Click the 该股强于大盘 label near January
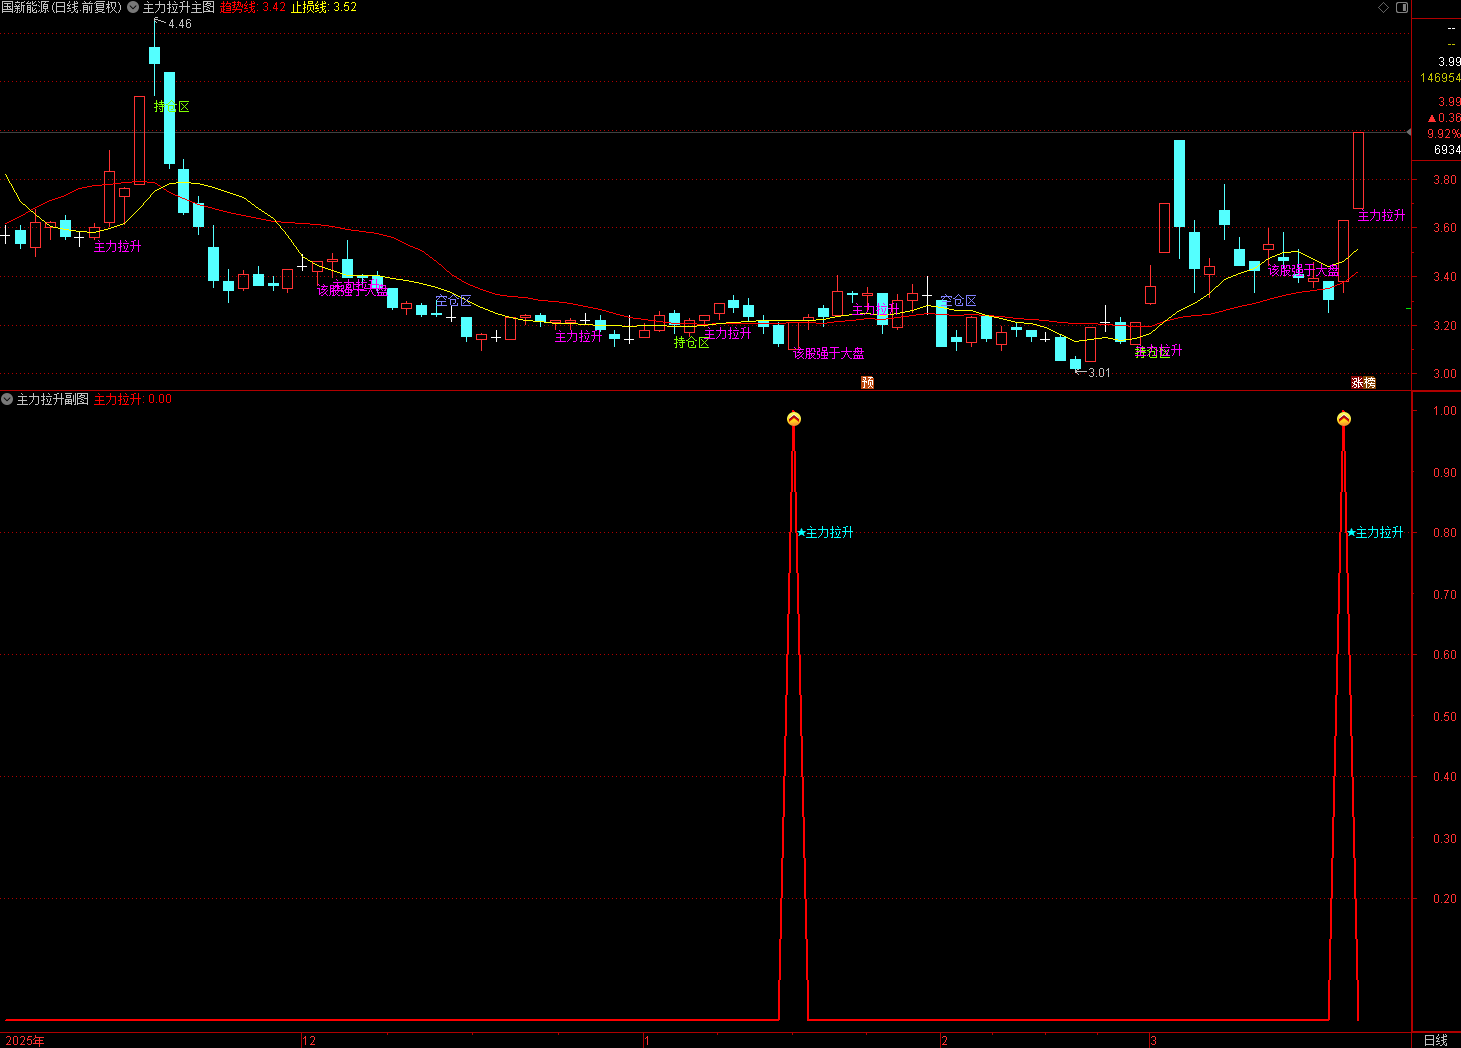Image resolution: width=1461 pixels, height=1048 pixels. coord(829,354)
